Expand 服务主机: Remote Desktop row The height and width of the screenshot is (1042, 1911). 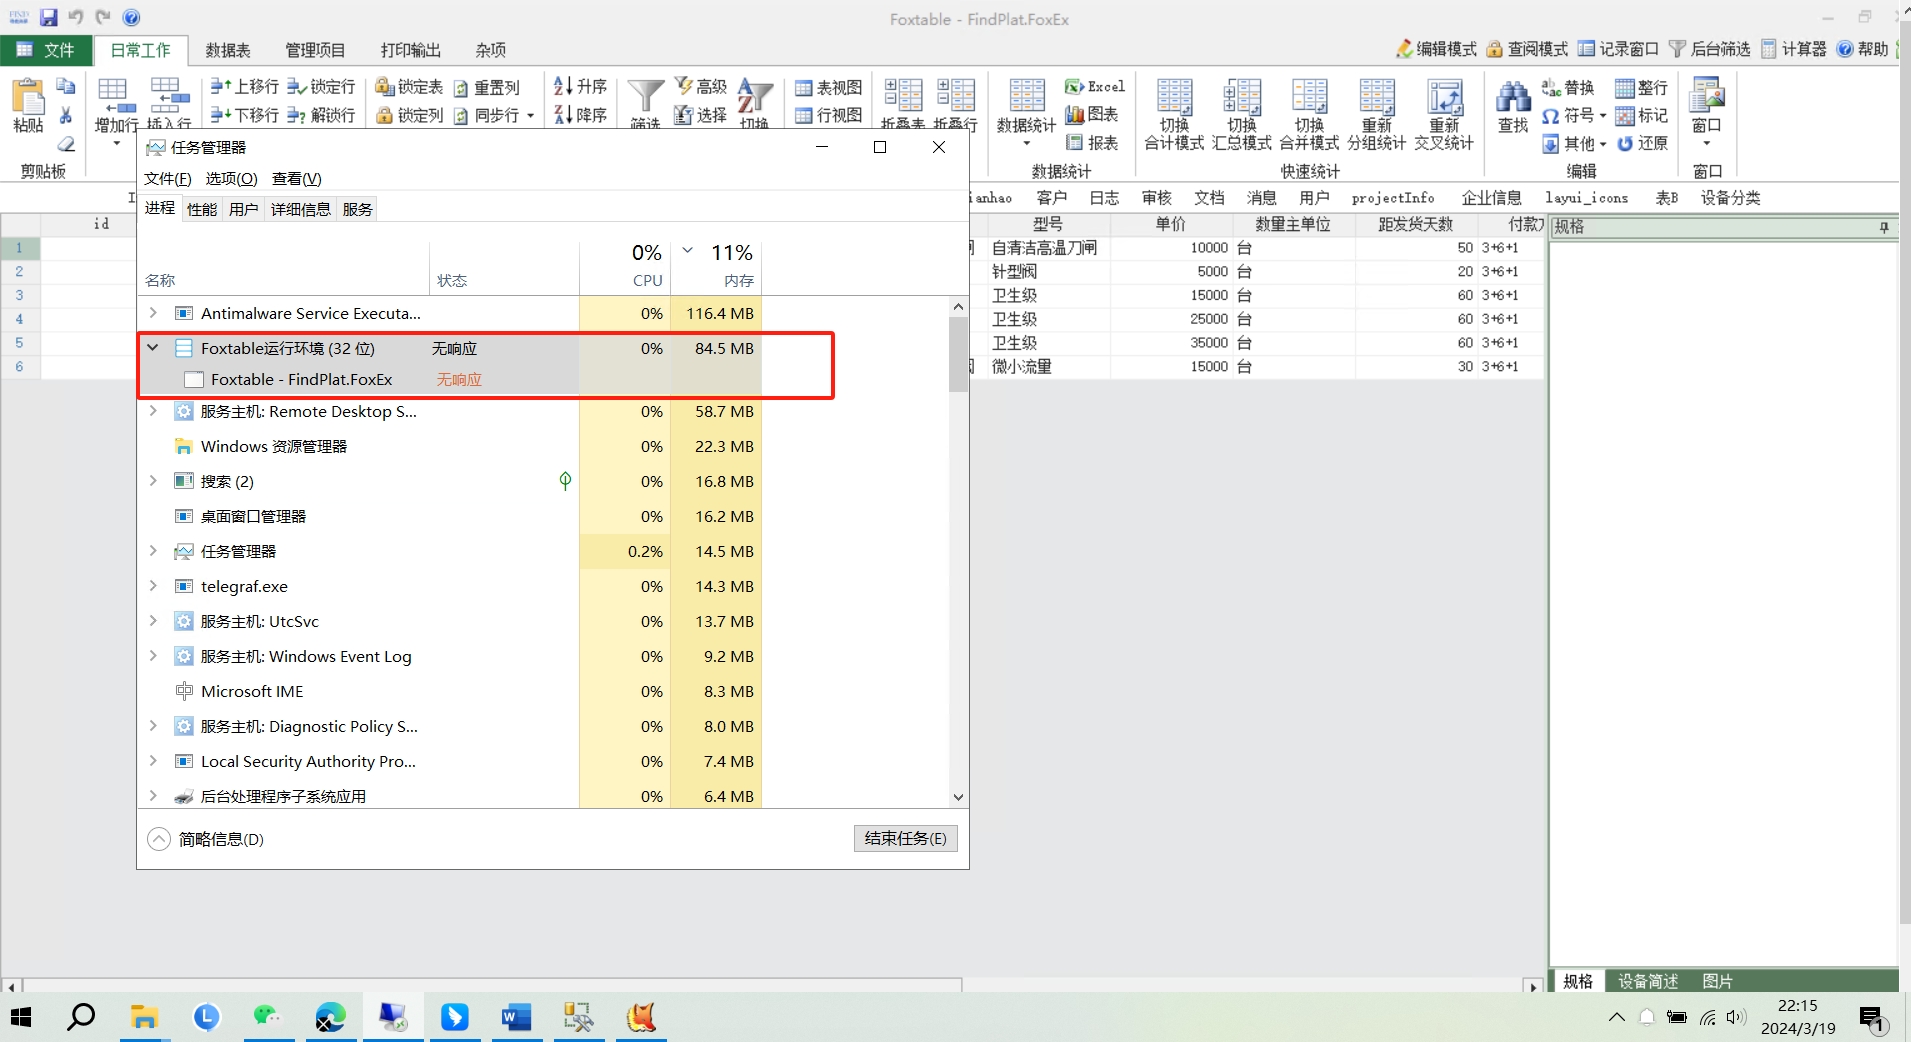153,411
